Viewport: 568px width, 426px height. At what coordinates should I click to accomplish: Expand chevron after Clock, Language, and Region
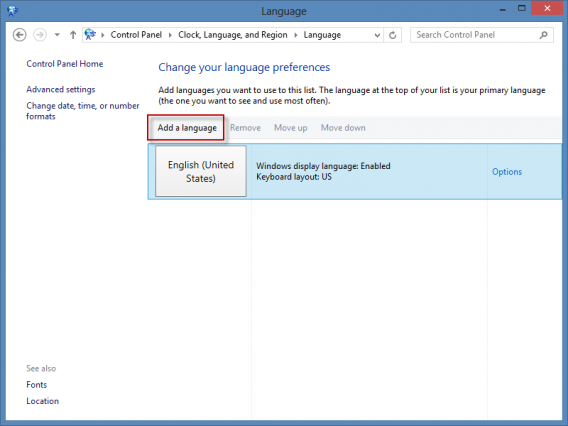(296, 35)
